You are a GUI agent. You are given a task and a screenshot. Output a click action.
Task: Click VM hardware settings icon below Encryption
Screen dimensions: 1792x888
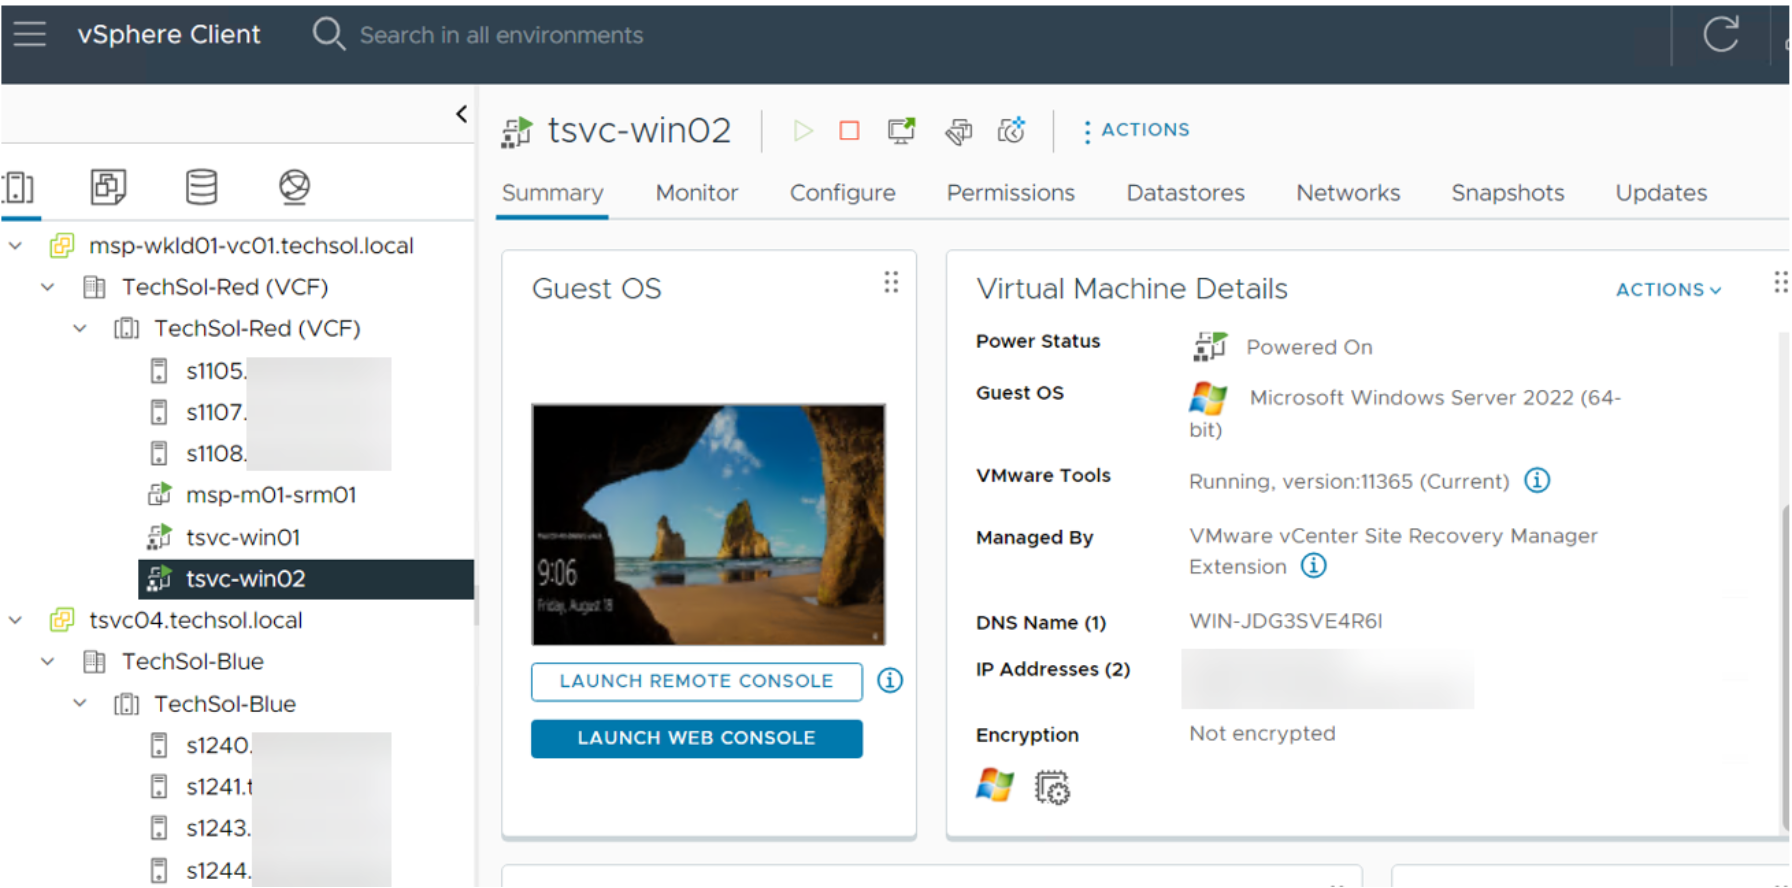[1052, 788]
